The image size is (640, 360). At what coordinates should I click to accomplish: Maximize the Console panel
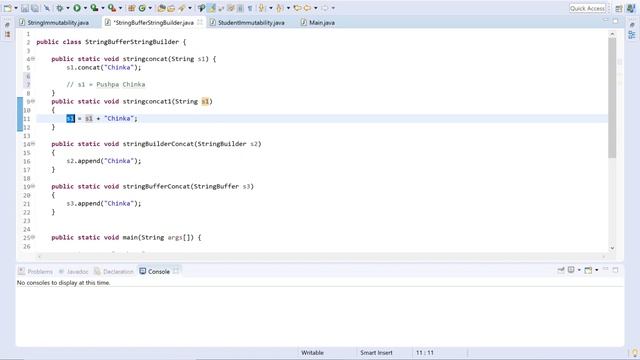(x=616, y=269)
